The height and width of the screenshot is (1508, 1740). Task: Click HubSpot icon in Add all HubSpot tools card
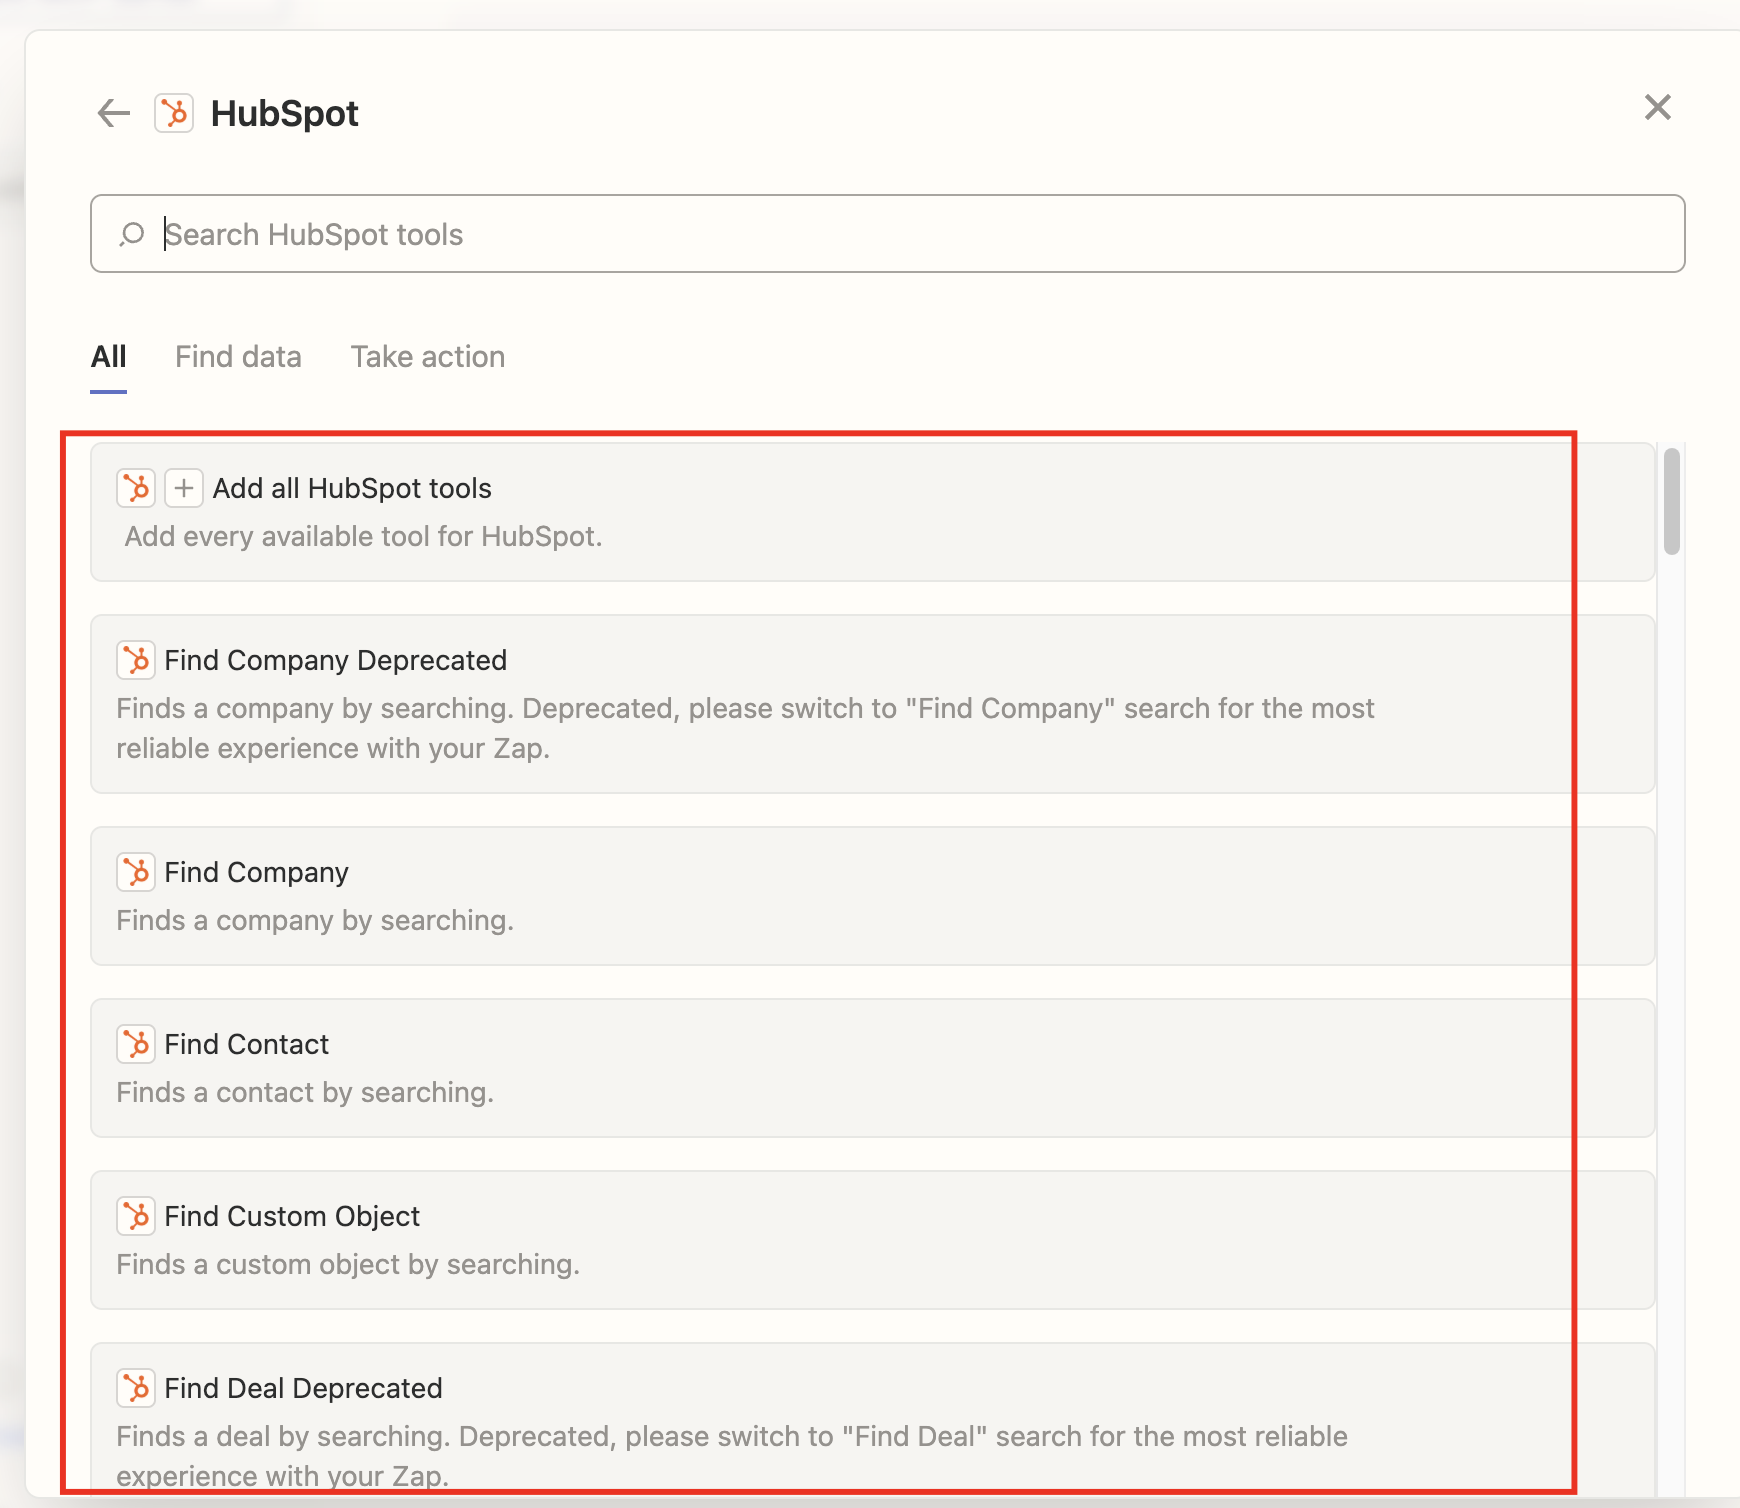pos(136,488)
